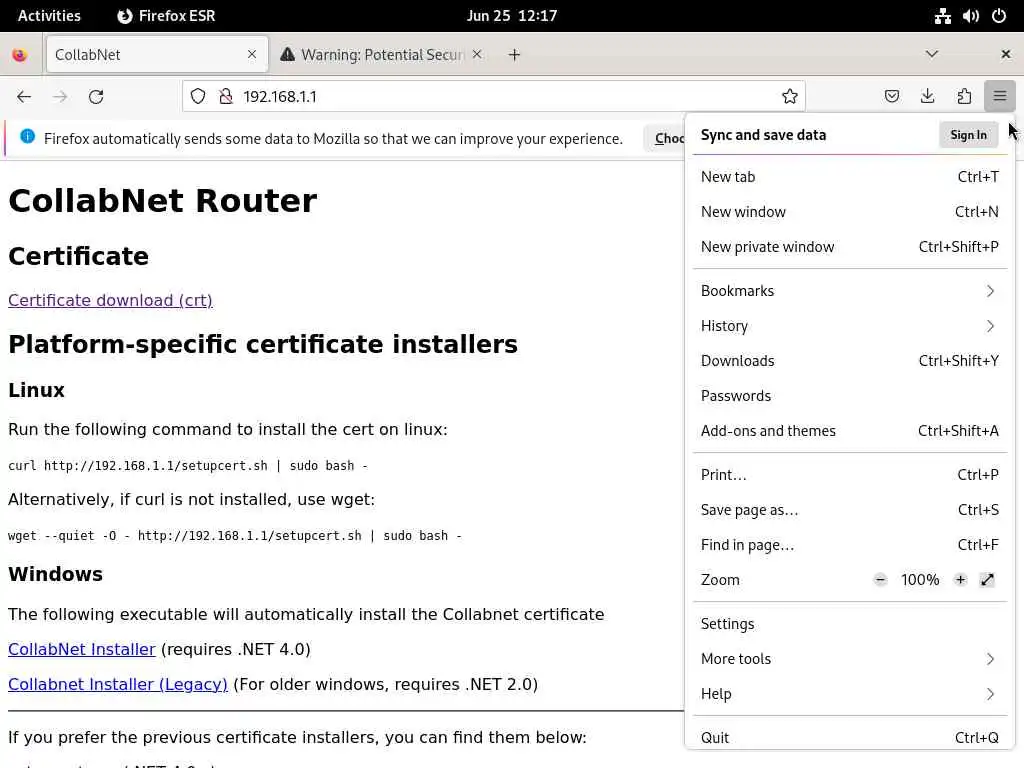Viewport: 1024px width, 768px height.
Task: Open power menu icon in top bar
Action: 999,16
